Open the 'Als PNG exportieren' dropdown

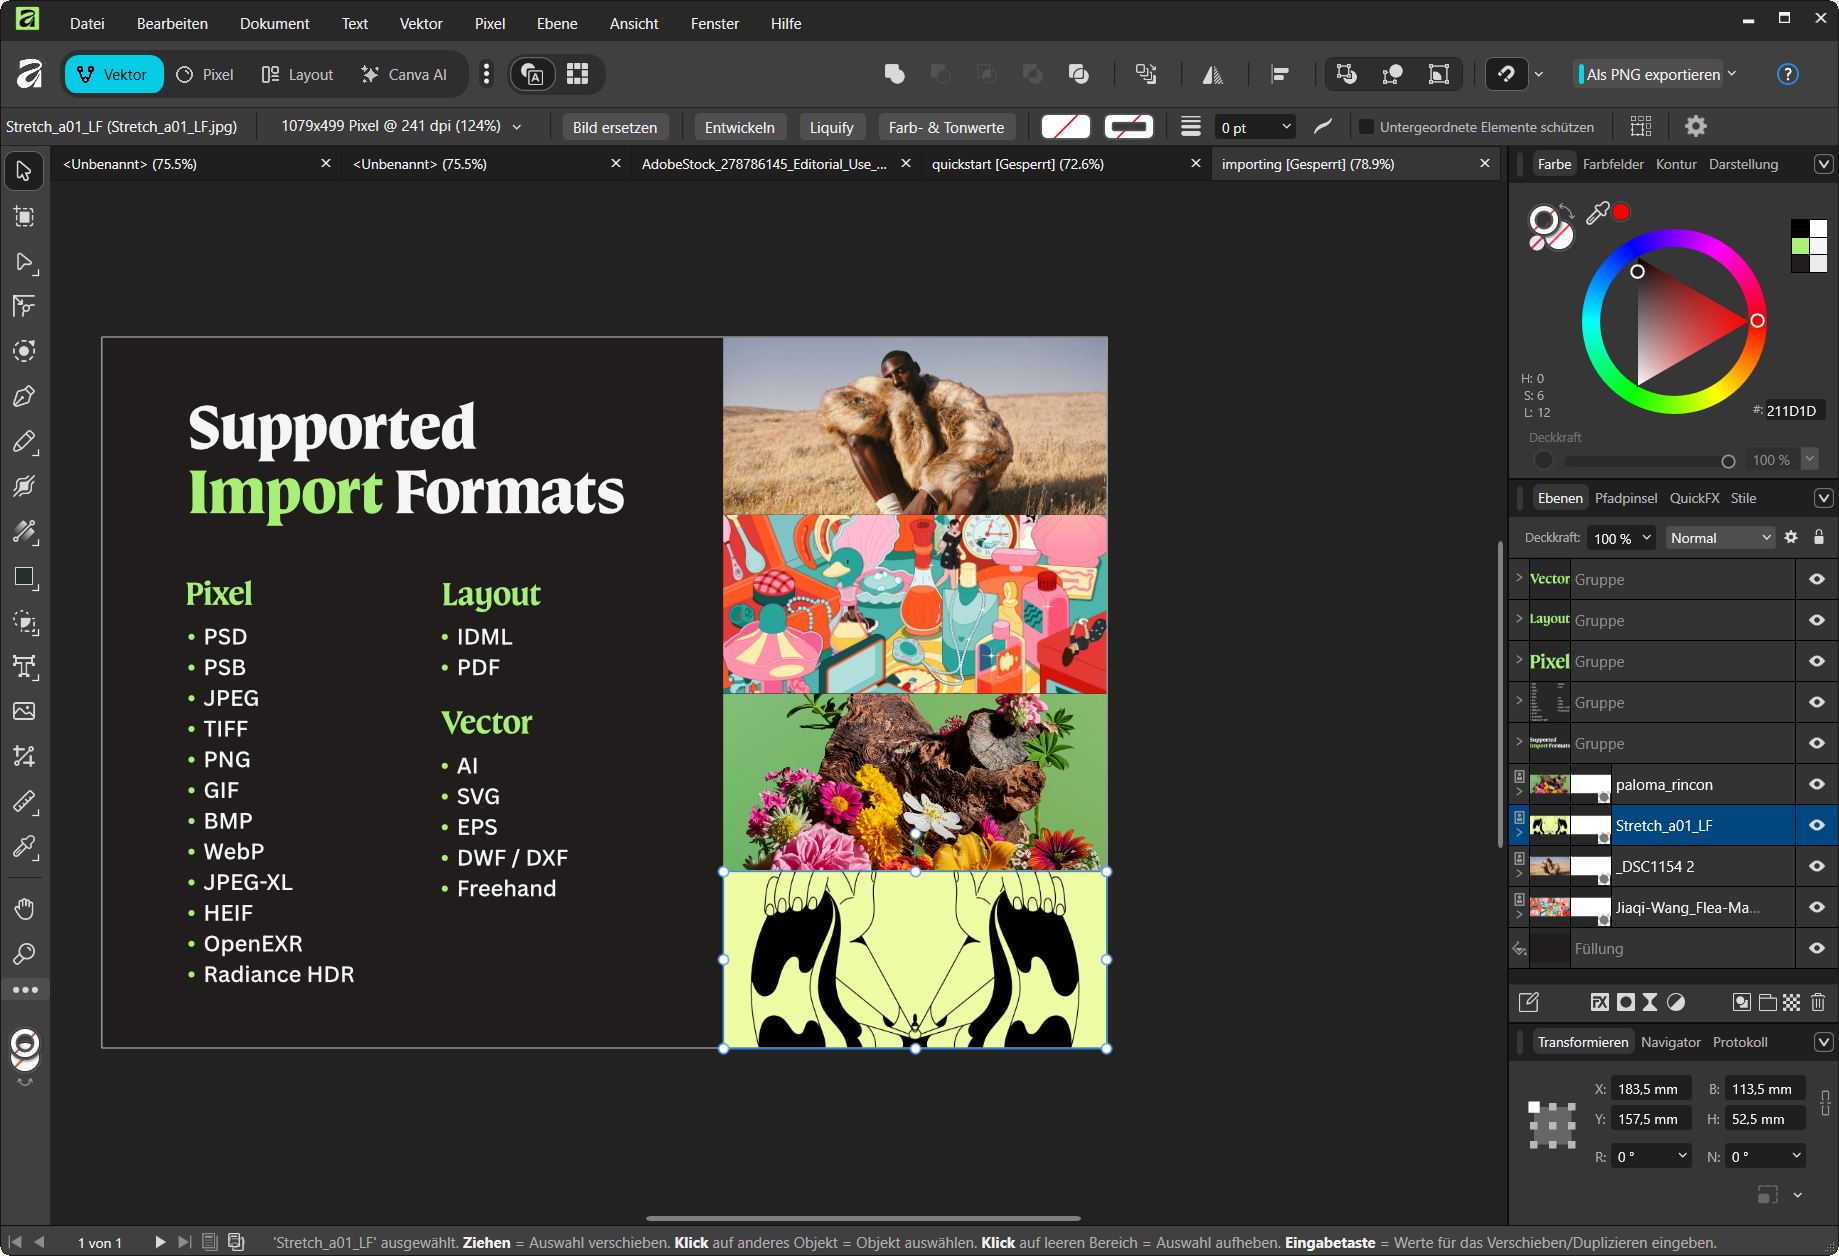[x=1732, y=74]
